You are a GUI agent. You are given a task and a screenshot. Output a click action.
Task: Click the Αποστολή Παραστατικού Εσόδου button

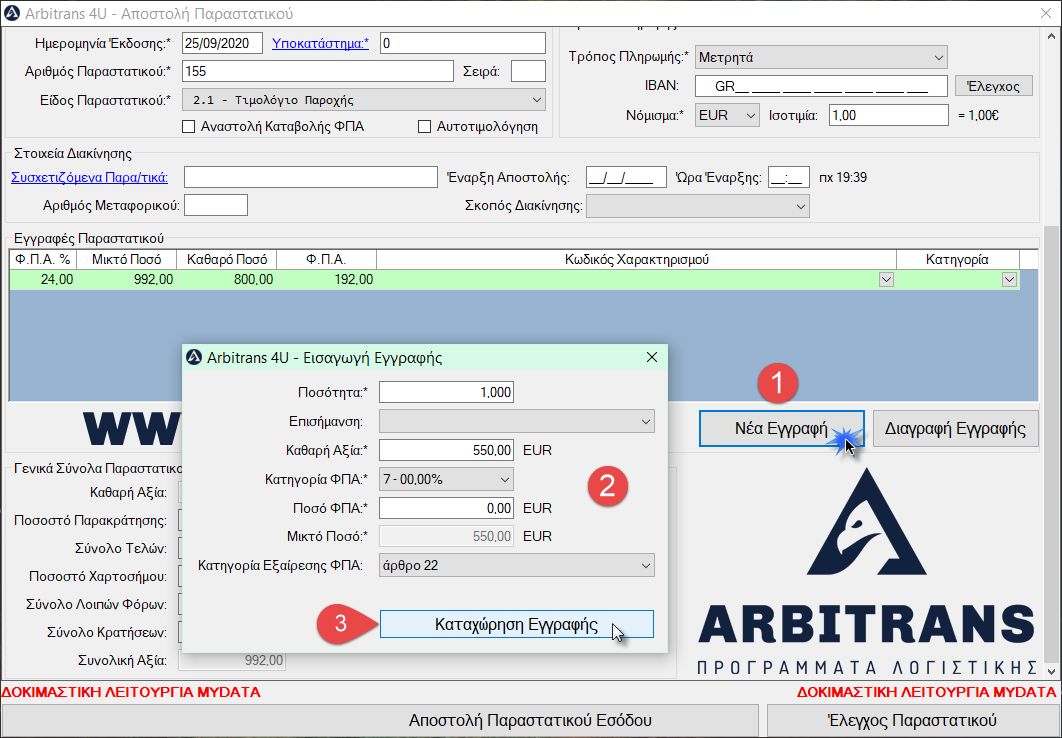tap(380, 720)
